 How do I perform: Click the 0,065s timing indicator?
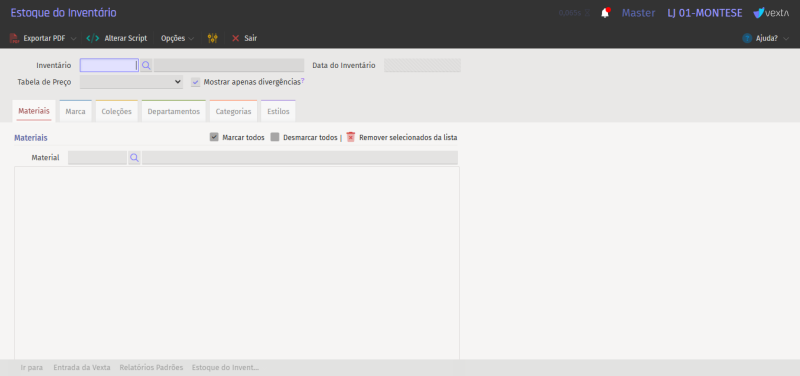point(570,13)
